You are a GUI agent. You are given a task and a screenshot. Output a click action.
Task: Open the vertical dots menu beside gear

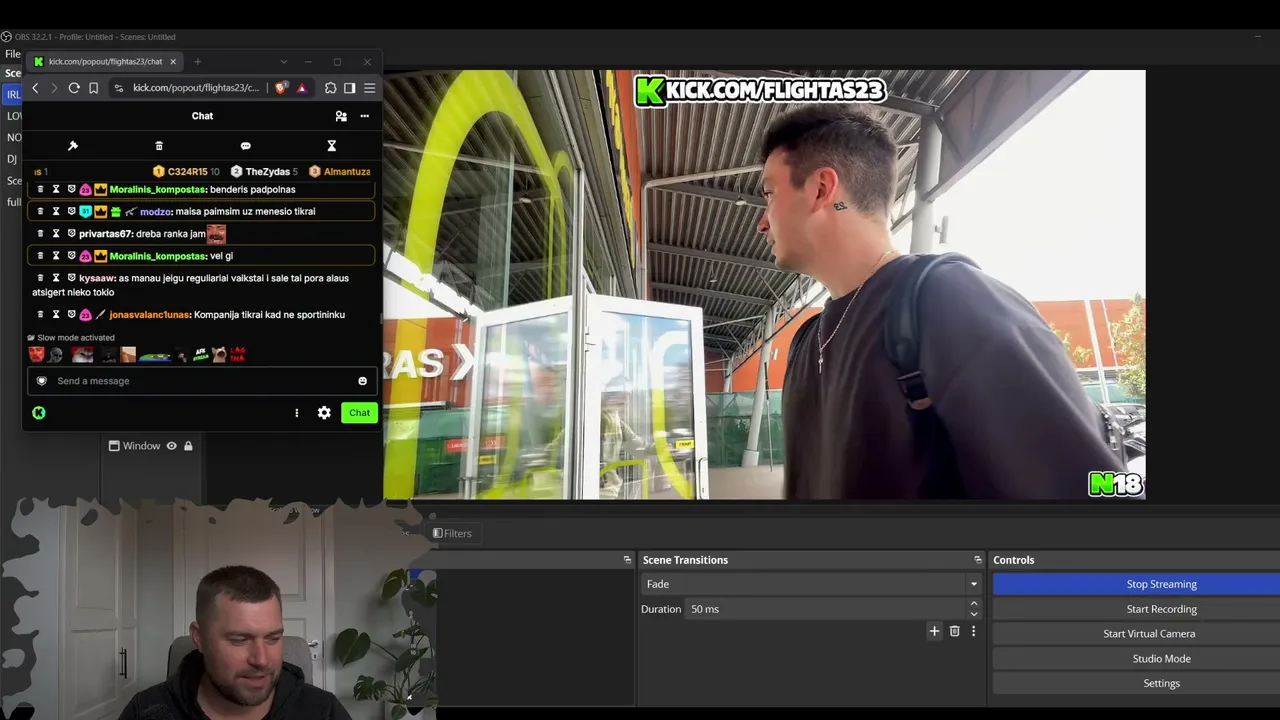pyautogui.click(x=296, y=413)
